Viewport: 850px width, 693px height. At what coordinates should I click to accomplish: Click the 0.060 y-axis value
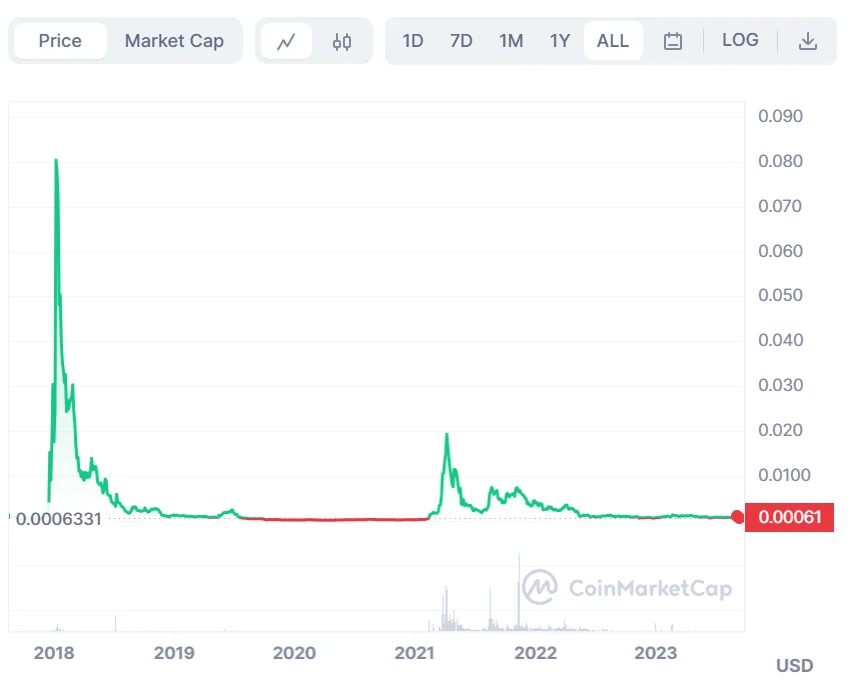[780, 251]
